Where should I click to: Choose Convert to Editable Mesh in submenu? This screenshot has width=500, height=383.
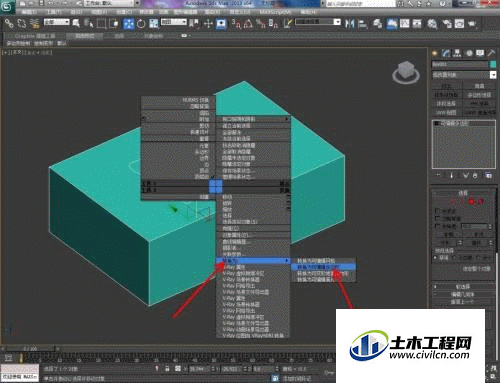pyautogui.click(x=323, y=261)
